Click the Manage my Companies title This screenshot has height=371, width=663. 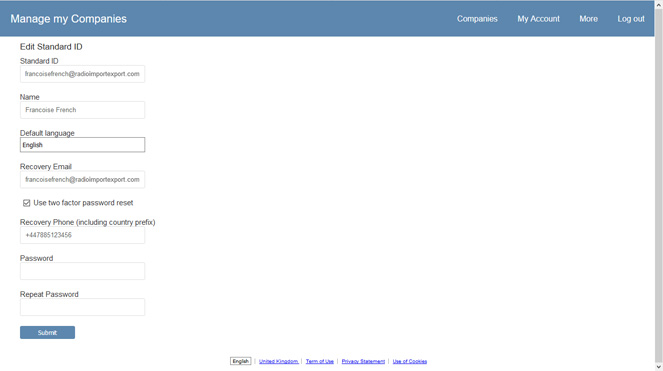click(x=68, y=19)
